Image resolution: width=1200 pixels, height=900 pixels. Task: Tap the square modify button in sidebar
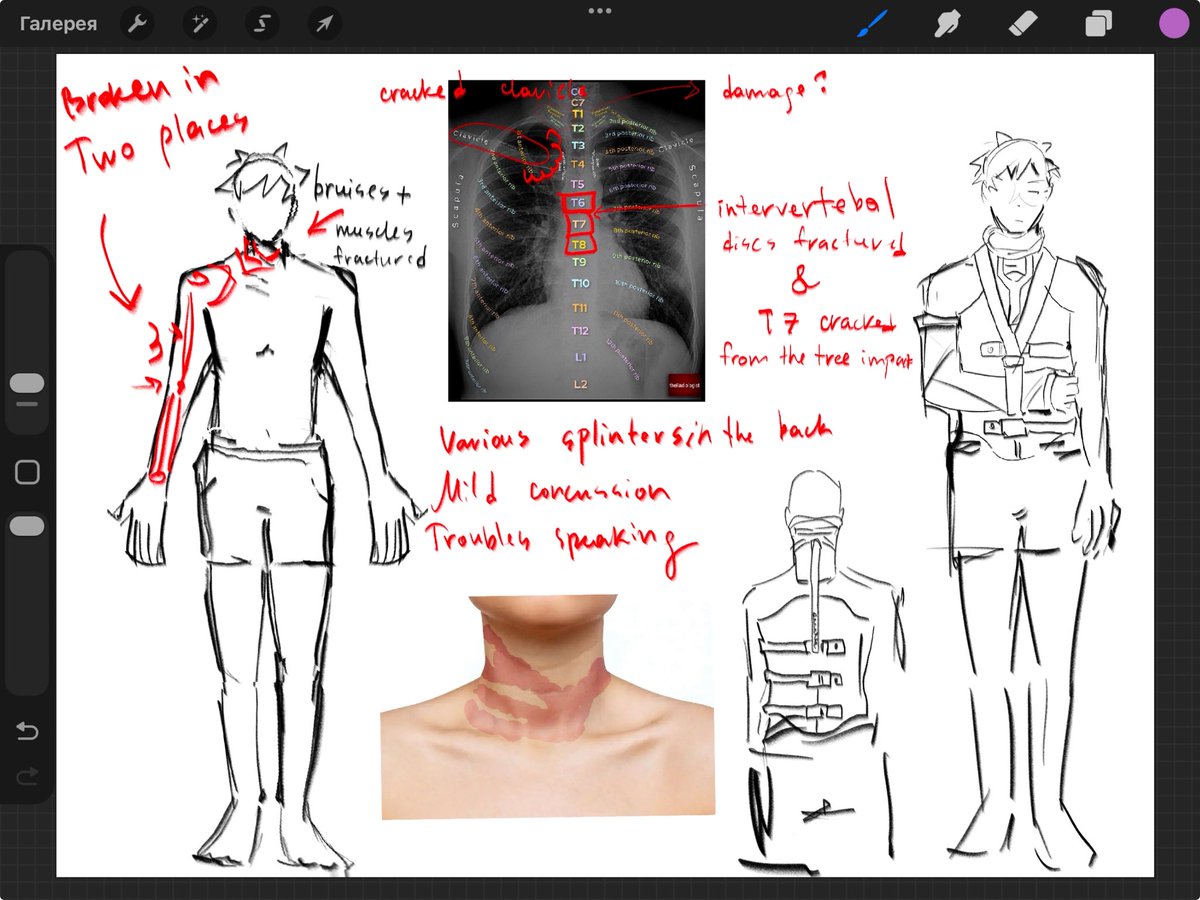27,472
